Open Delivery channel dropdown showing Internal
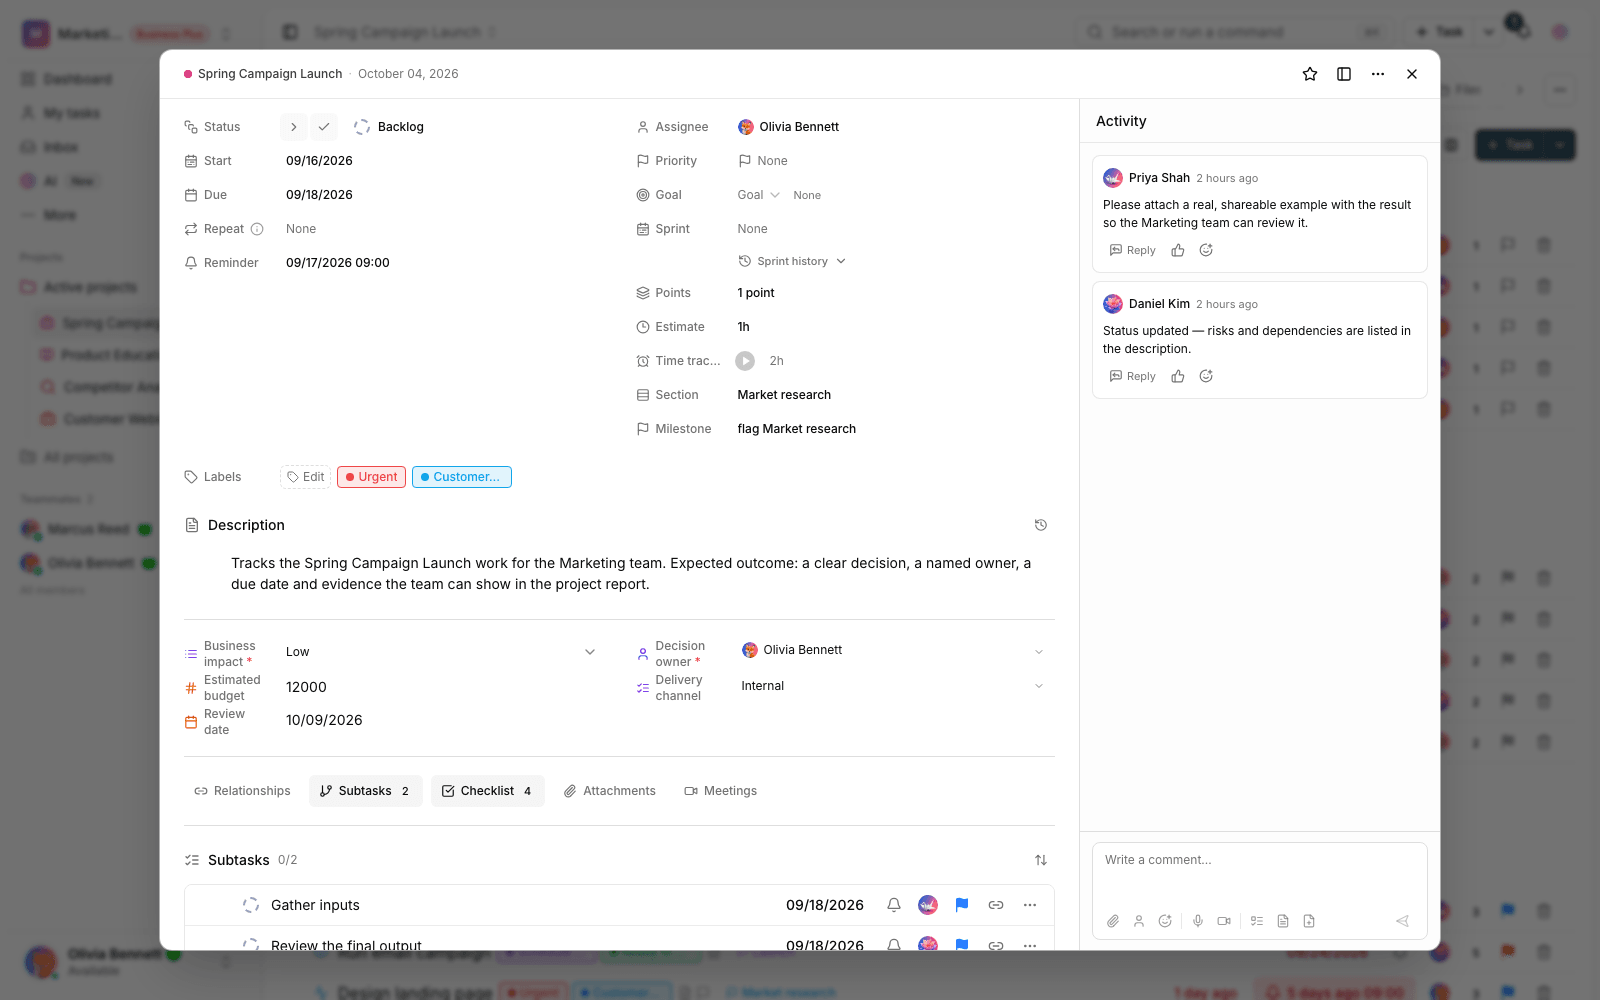Viewport: 1600px width, 1000px height. pyautogui.click(x=893, y=686)
